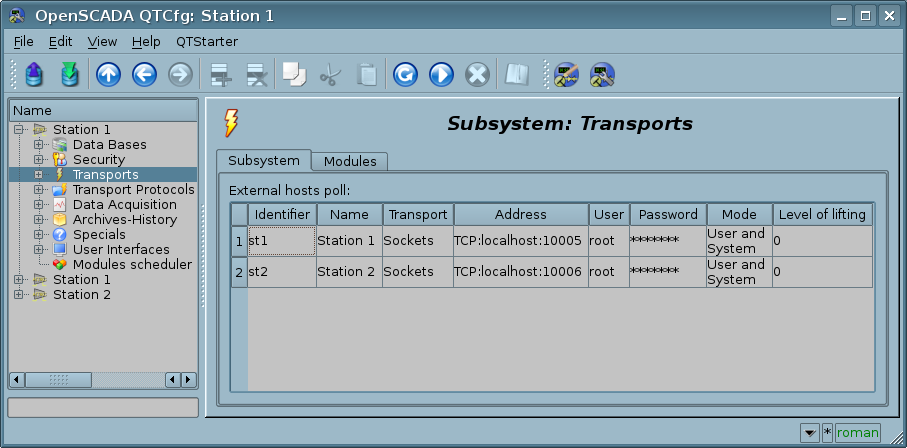
Task: Expand the Data Bases tree node
Action: tap(39, 145)
